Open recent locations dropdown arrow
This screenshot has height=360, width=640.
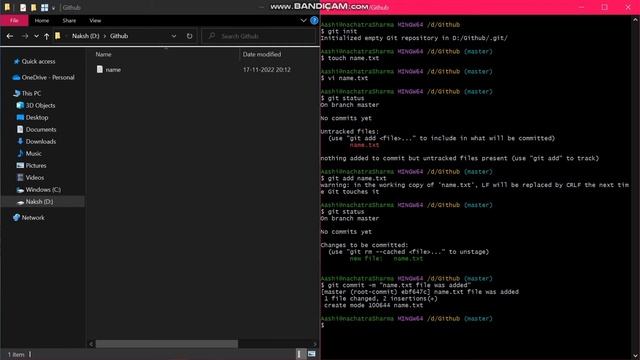tap(36, 36)
